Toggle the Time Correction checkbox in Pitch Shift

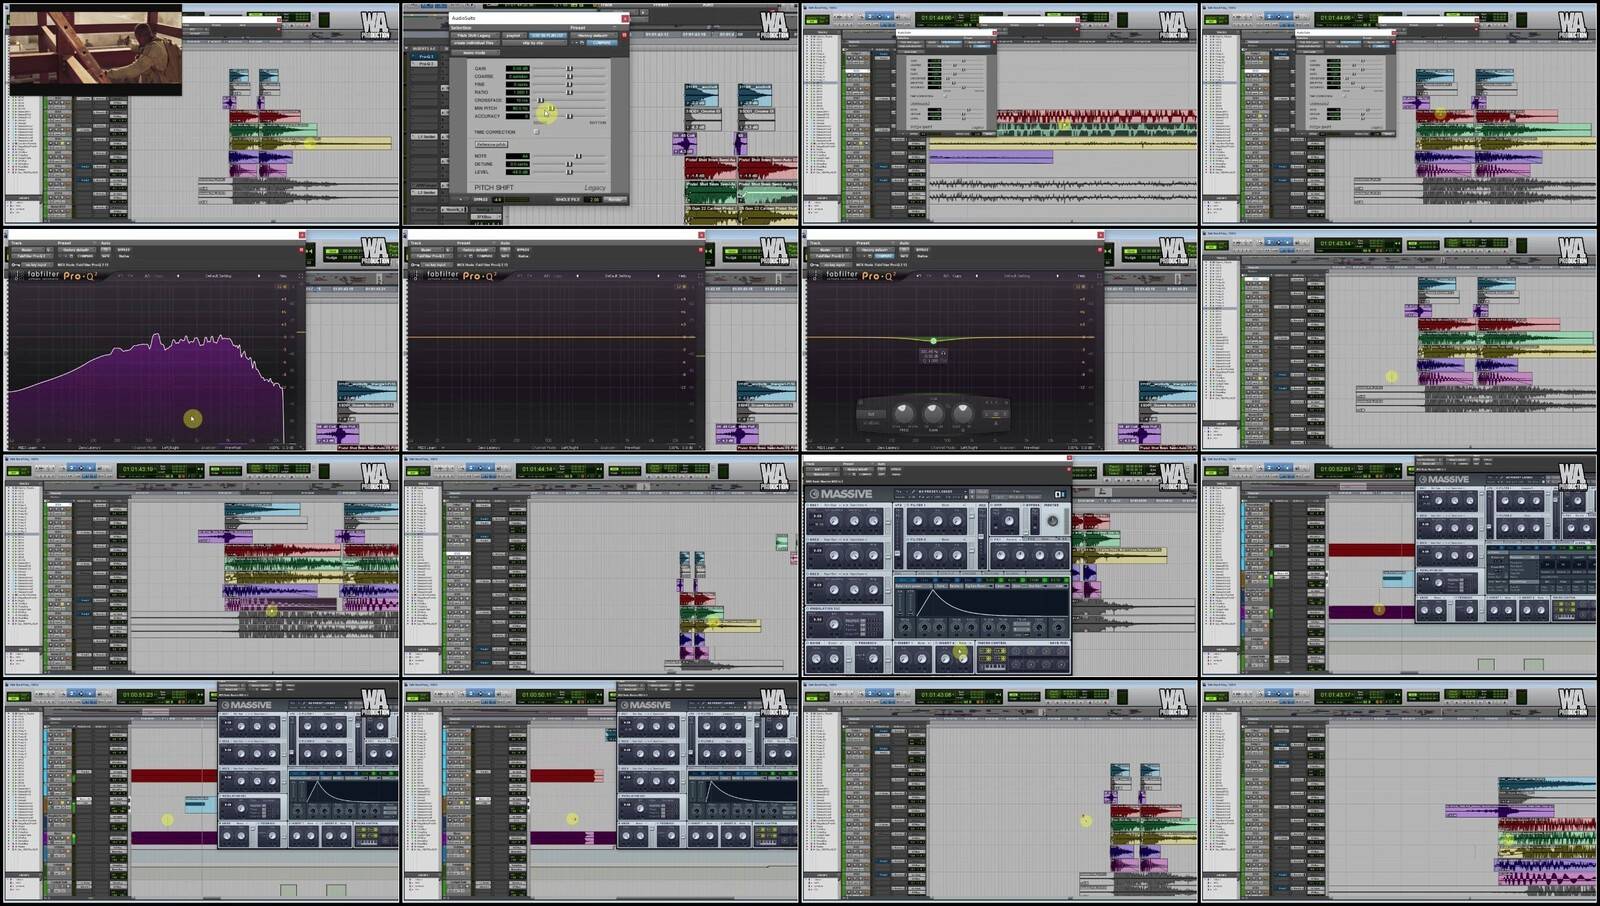[x=536, y=132]
